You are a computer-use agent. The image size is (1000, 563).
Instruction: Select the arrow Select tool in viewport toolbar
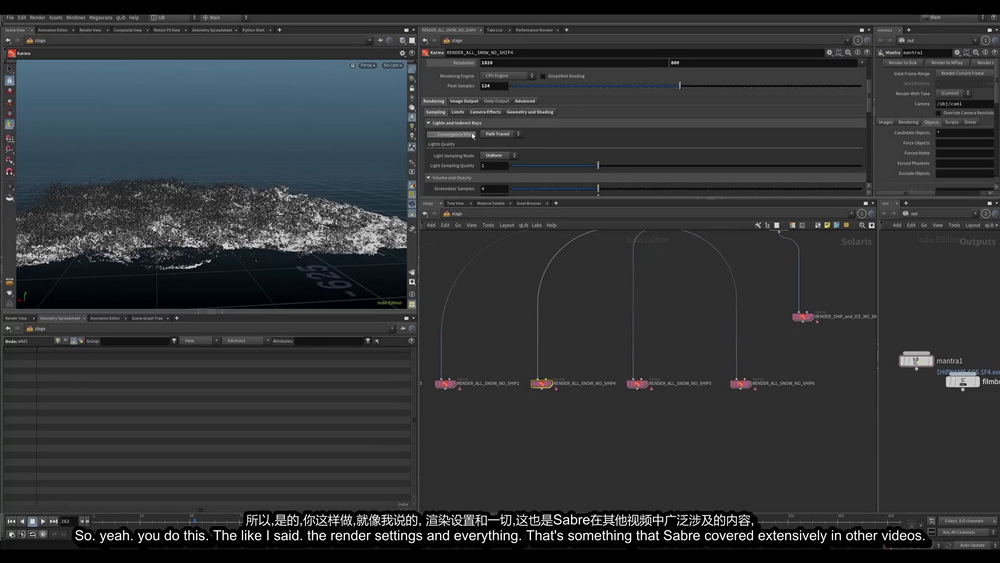(10, 69)
